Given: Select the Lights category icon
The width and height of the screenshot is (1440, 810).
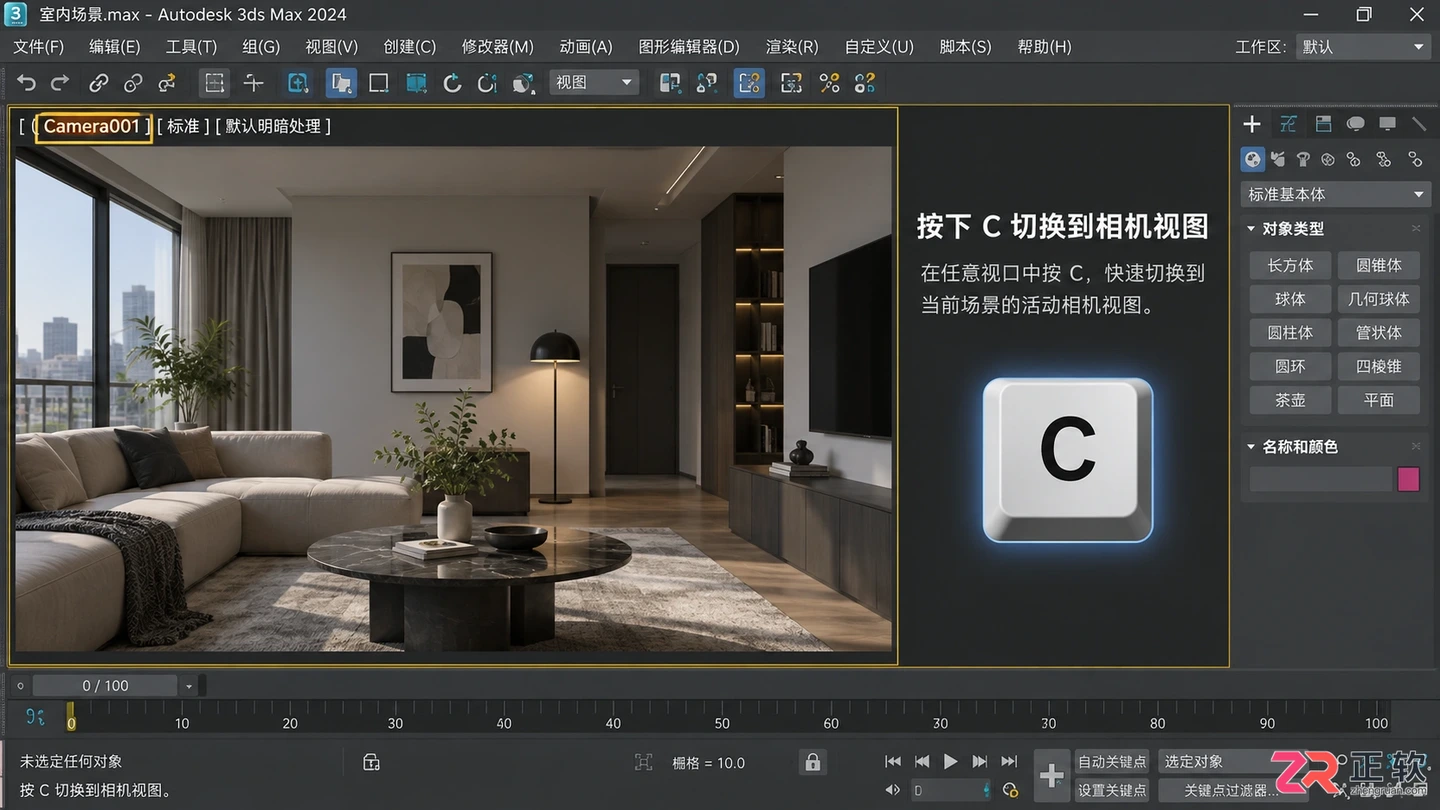Looking at the screenshot, I should tap(1303, 159).
